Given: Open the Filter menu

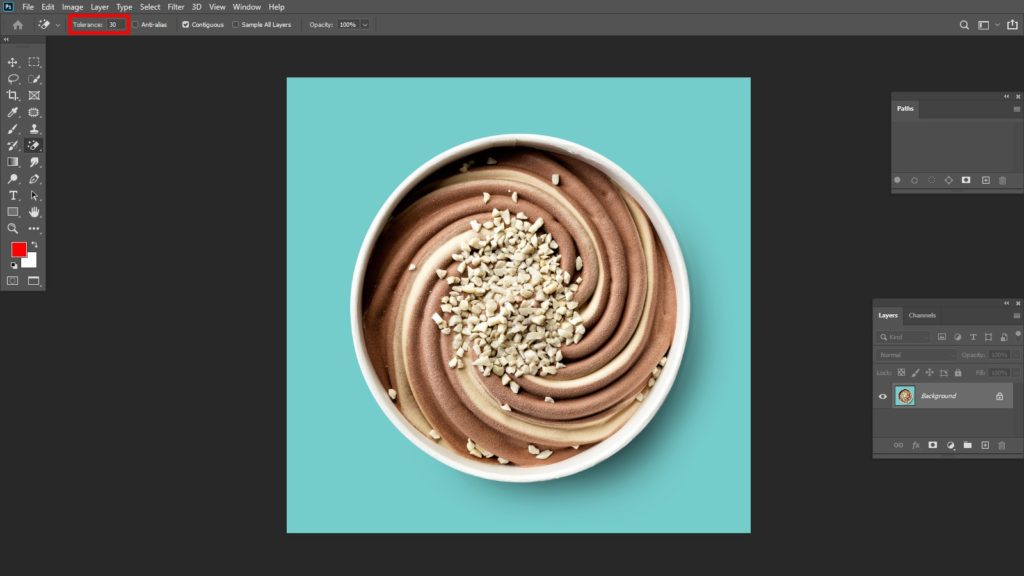Looking at the screenshot, I should (176, 7).
